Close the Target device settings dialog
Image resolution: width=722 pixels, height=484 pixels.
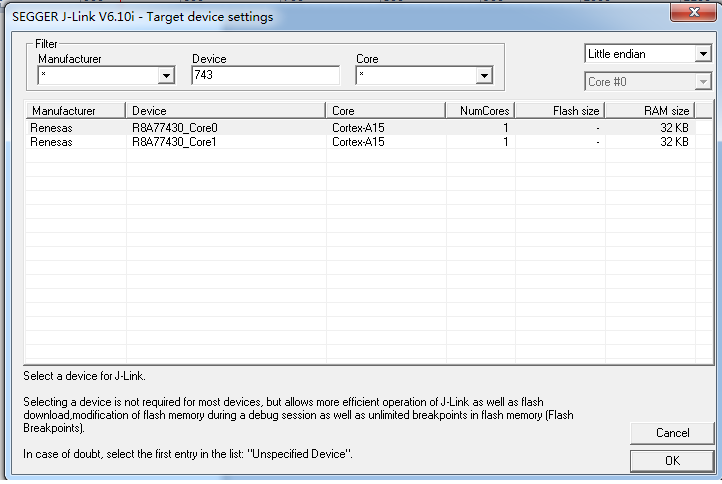tap(693, 12)
